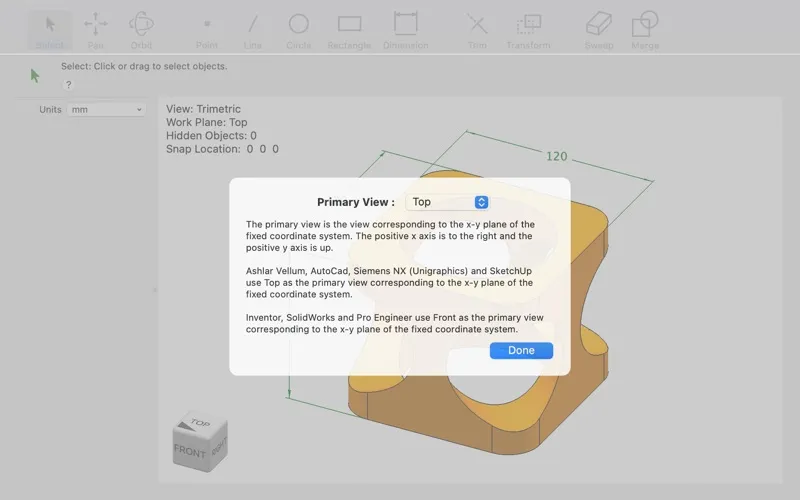This screenshot has height=500, width=800.
Task: Activate the Orbit tool
Action: pos(141,31)
